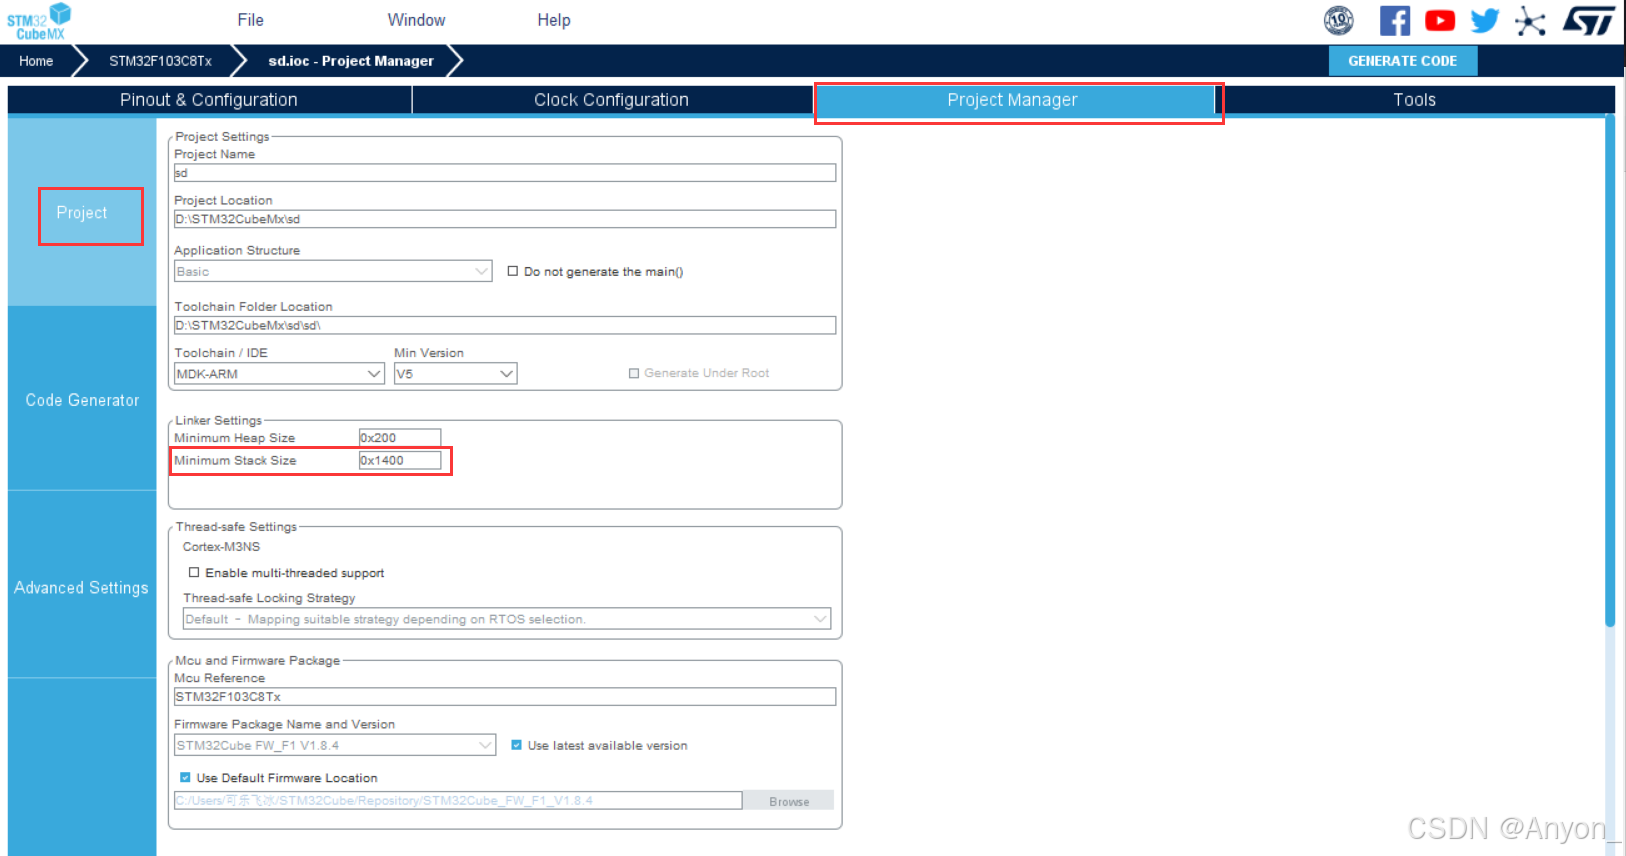
Task: Click the Cortex-M3NS label
Action: point(221,547)
